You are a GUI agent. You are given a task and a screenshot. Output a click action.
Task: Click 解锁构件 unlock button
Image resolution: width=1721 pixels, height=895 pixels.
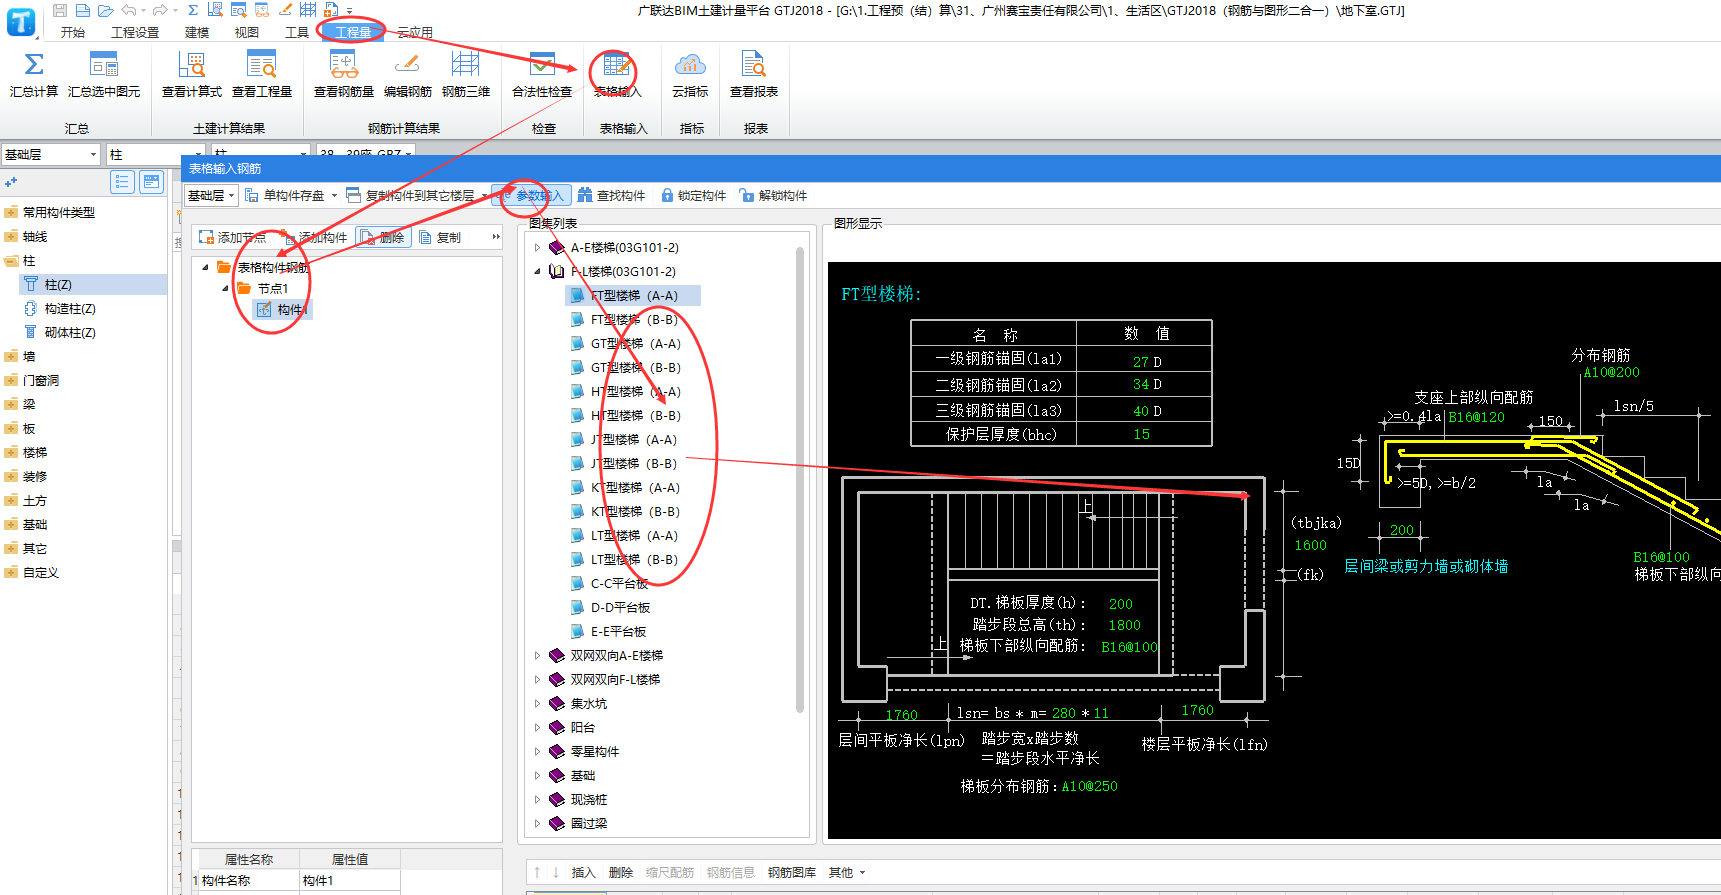(773, 195)
